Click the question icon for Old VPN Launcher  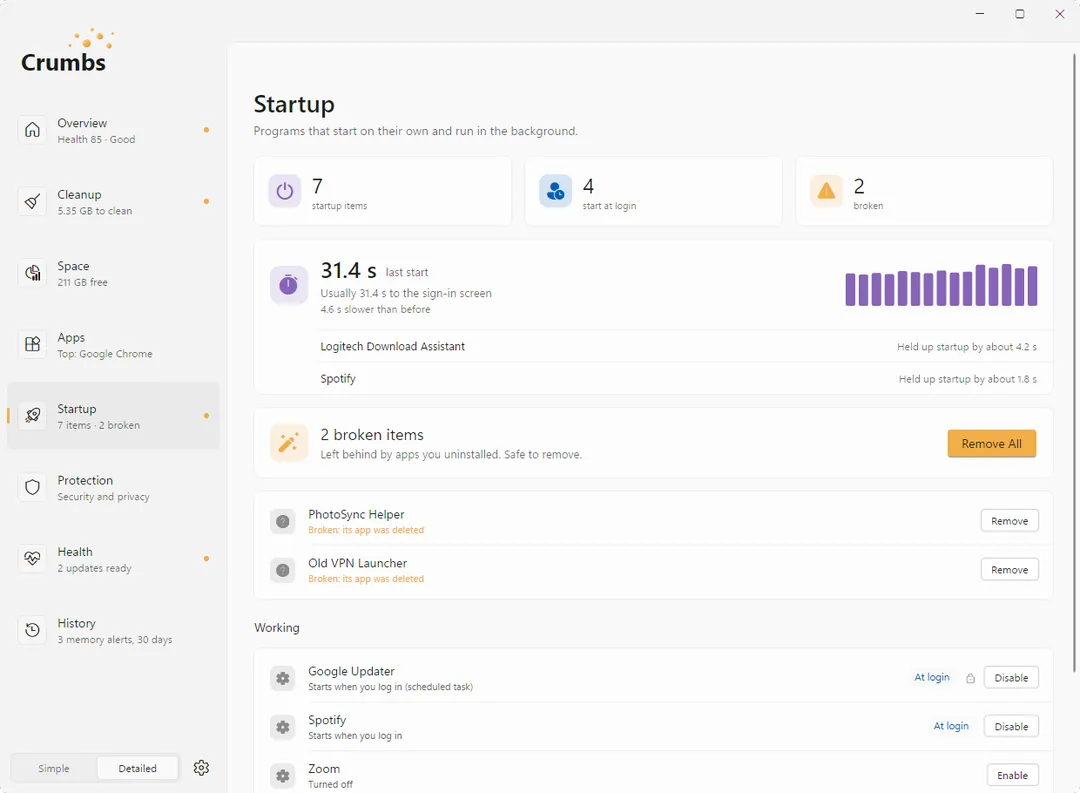[282, 570]
